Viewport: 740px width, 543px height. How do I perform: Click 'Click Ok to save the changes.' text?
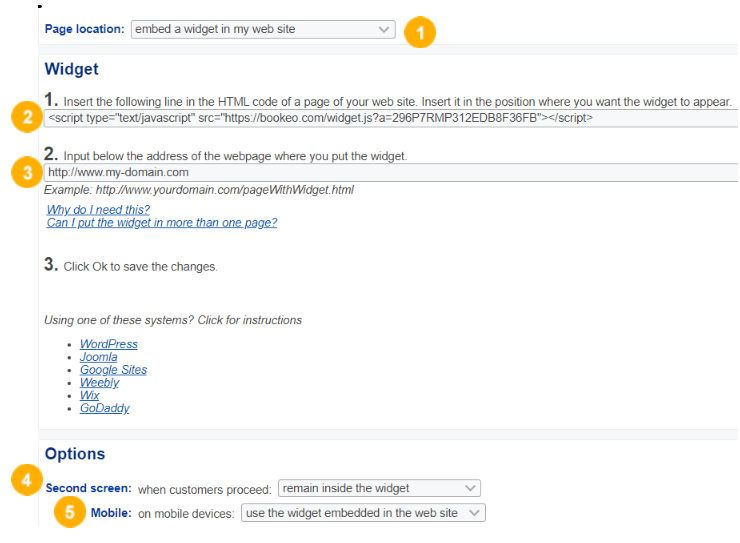(x=140, y=267)
